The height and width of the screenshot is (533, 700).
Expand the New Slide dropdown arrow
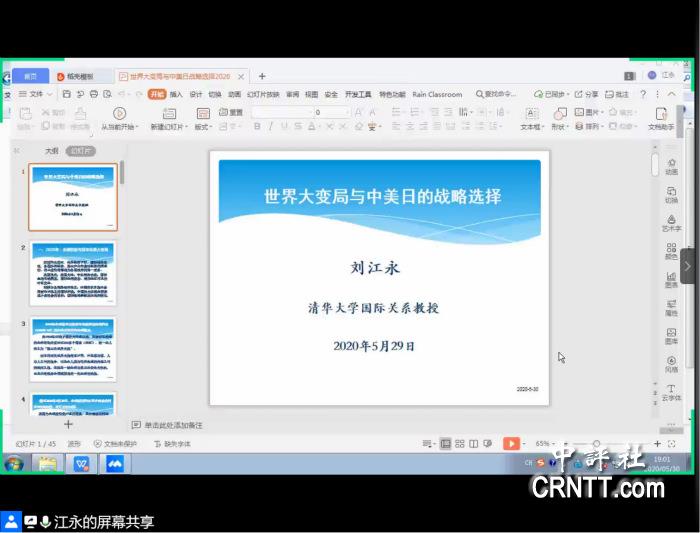pos(186,127)
